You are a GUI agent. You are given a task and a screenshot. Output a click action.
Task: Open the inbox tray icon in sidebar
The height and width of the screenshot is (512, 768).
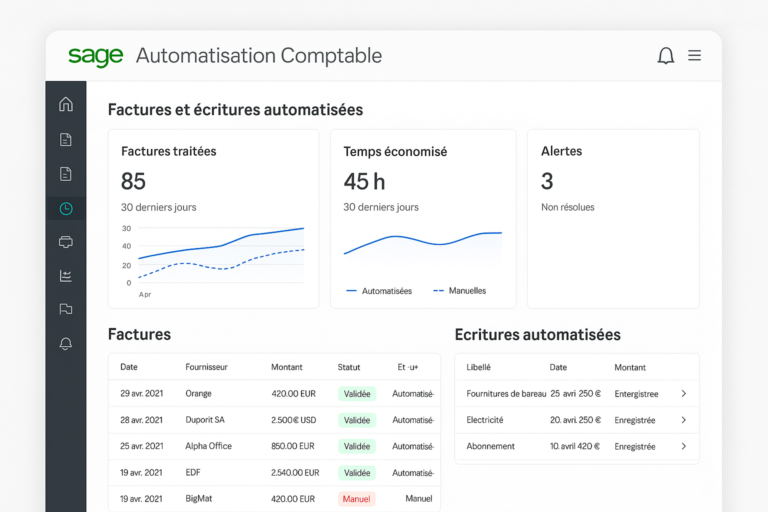66,242
